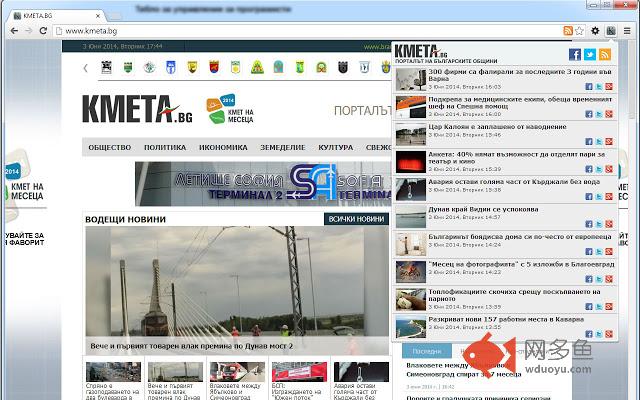The width and height of the screenshot is (640, 400).
Task: Share 'Българинът боядисва дома си' on Google+
Action: (x=609, y=252)
